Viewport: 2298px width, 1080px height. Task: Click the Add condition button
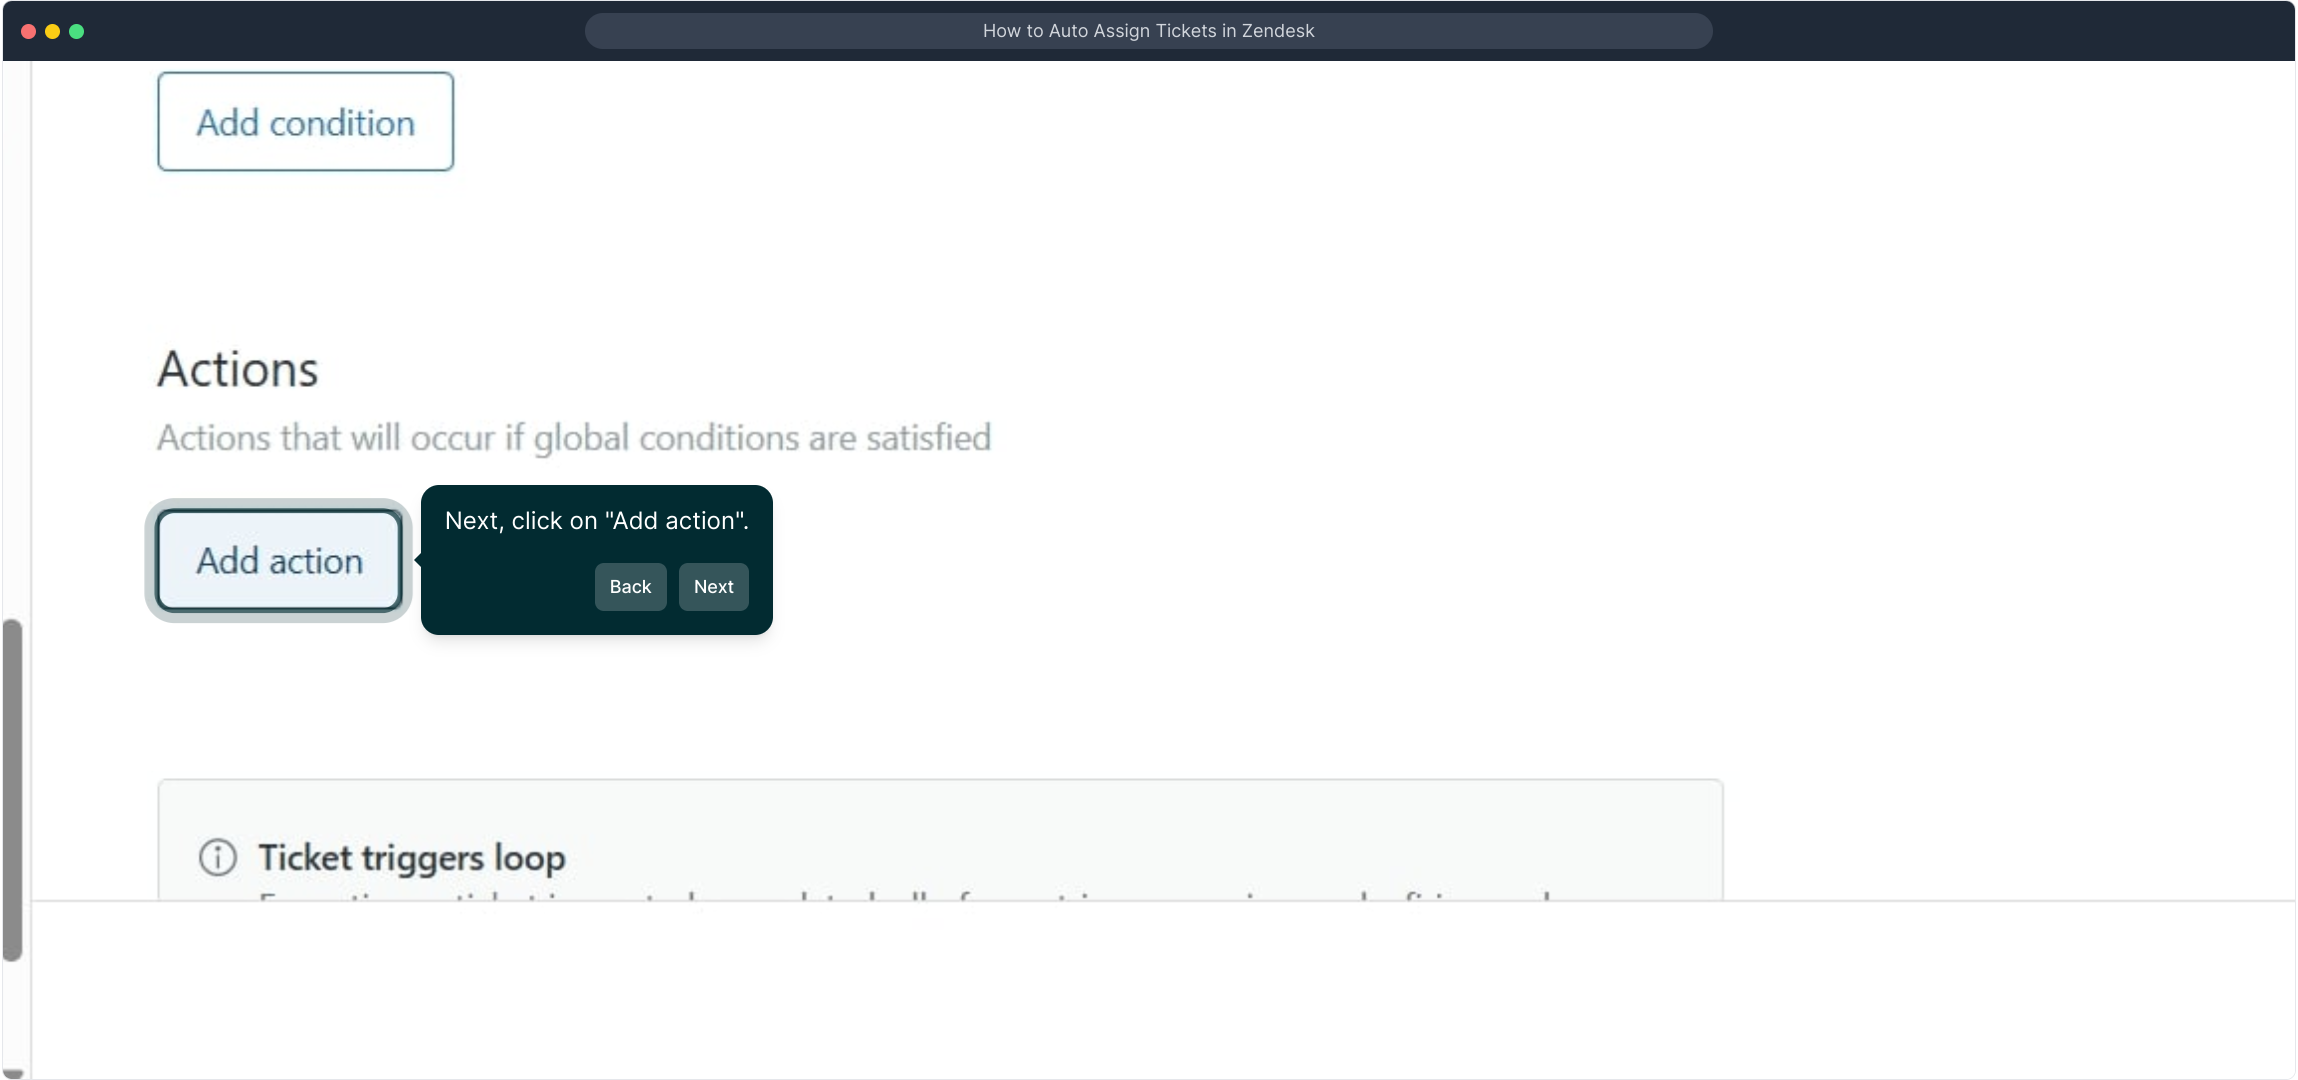(305, 122)
